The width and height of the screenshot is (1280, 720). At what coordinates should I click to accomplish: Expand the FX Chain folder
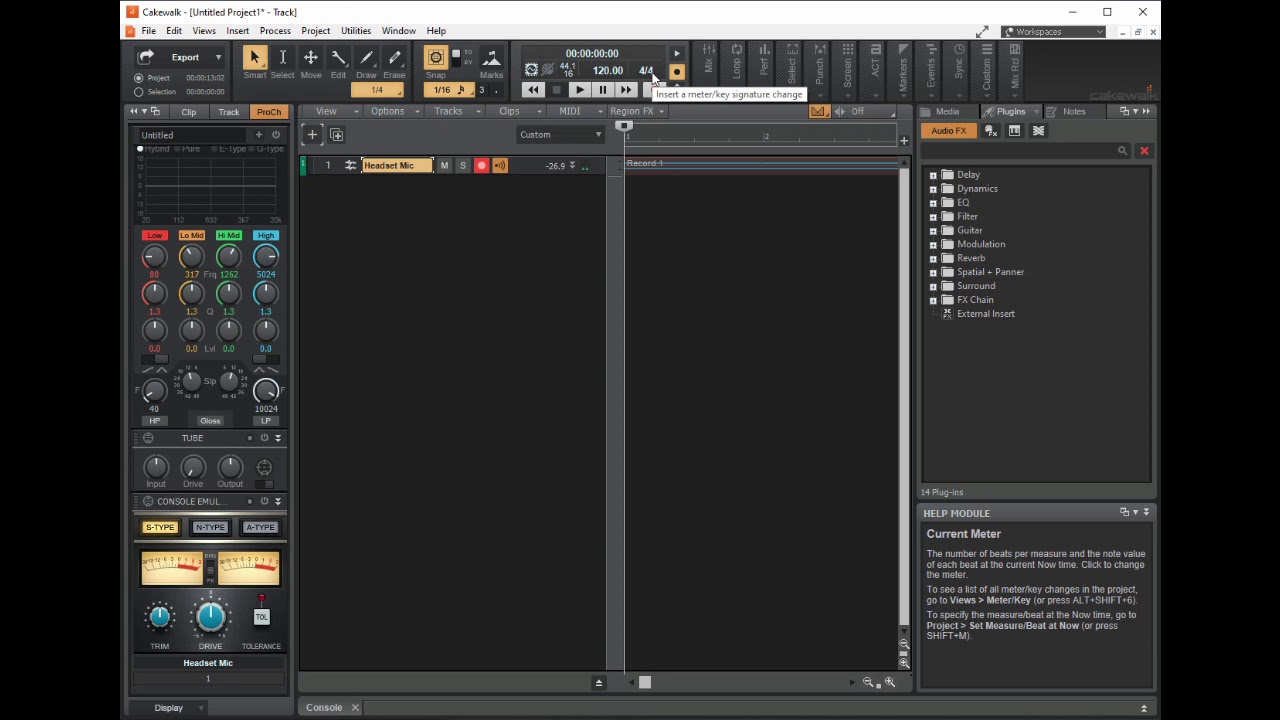933,300
